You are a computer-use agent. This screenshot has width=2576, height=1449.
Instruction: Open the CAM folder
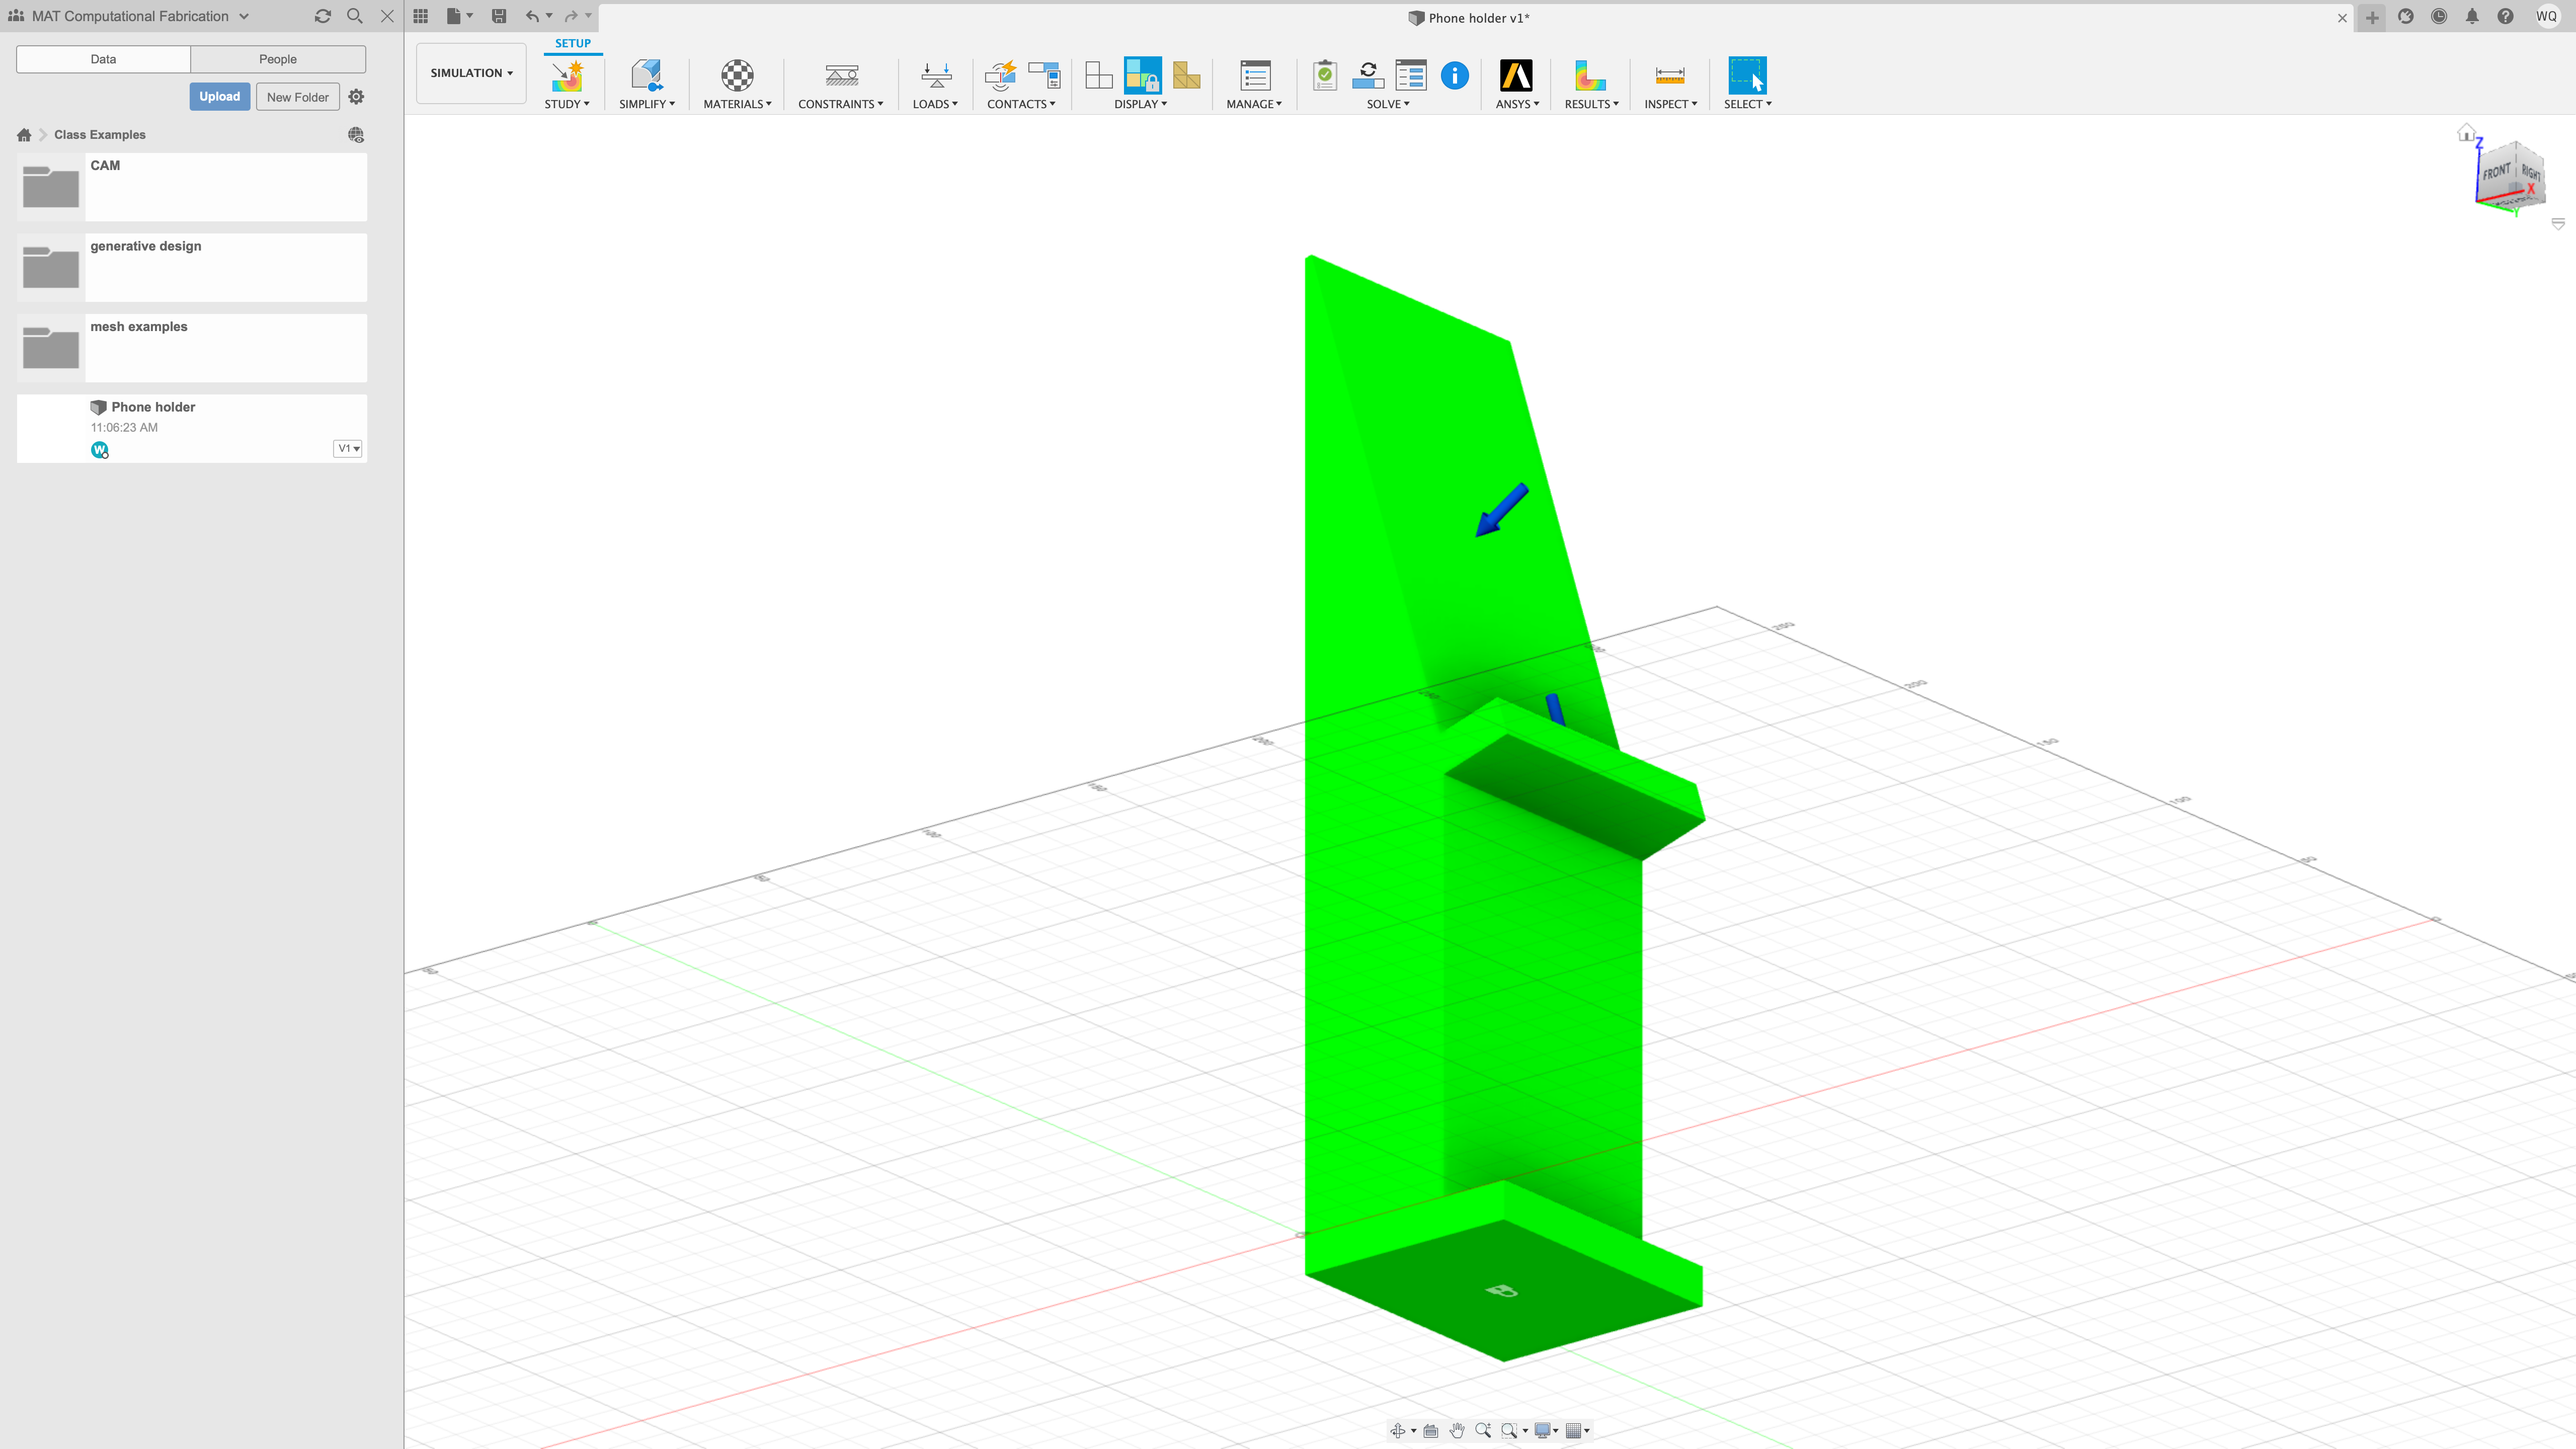point(192,187)
